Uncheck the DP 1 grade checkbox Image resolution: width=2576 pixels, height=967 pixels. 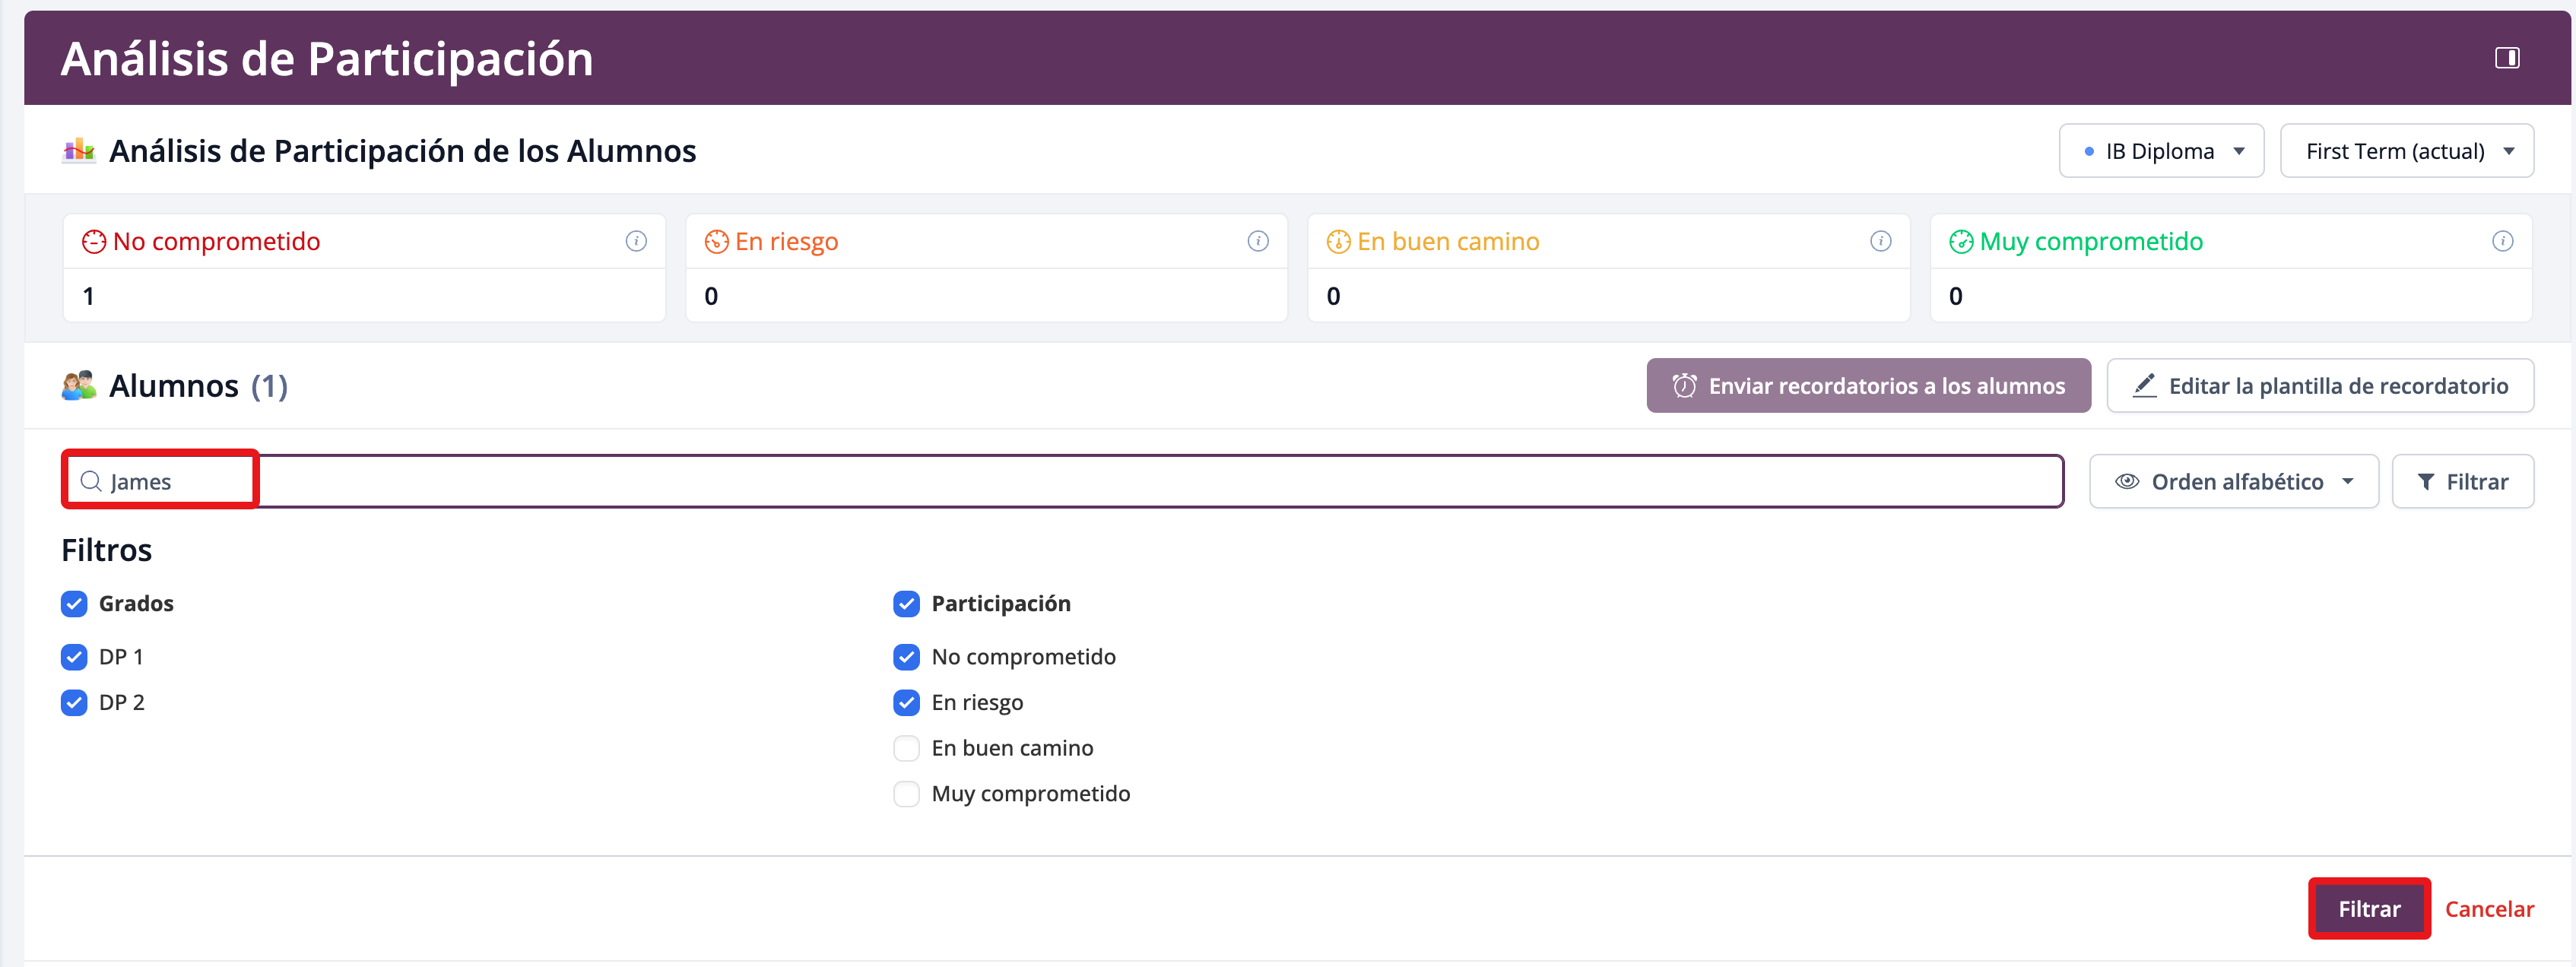[x=74, y=657]
